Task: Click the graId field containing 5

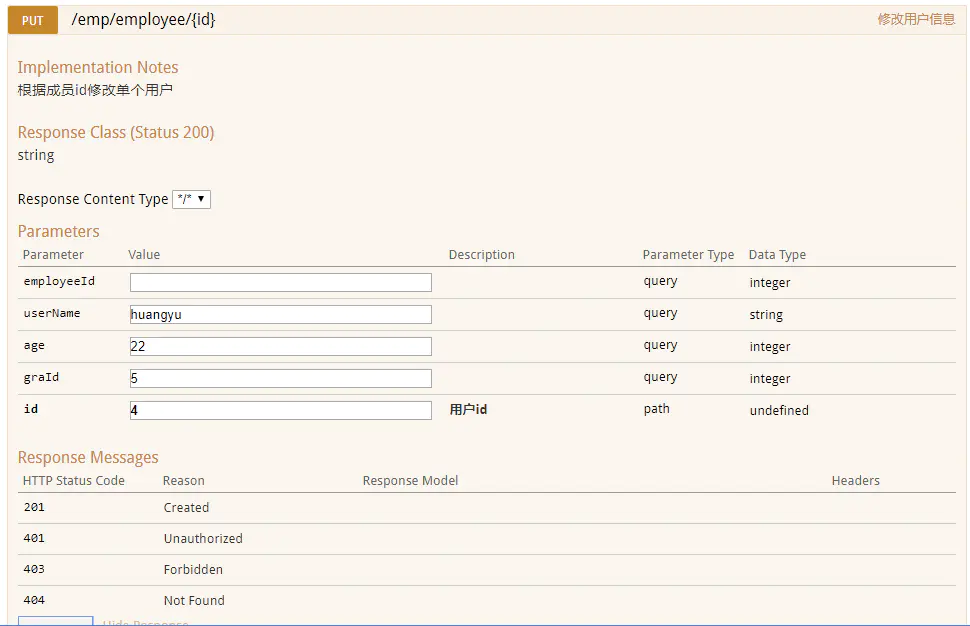Action: coord(281,379)
